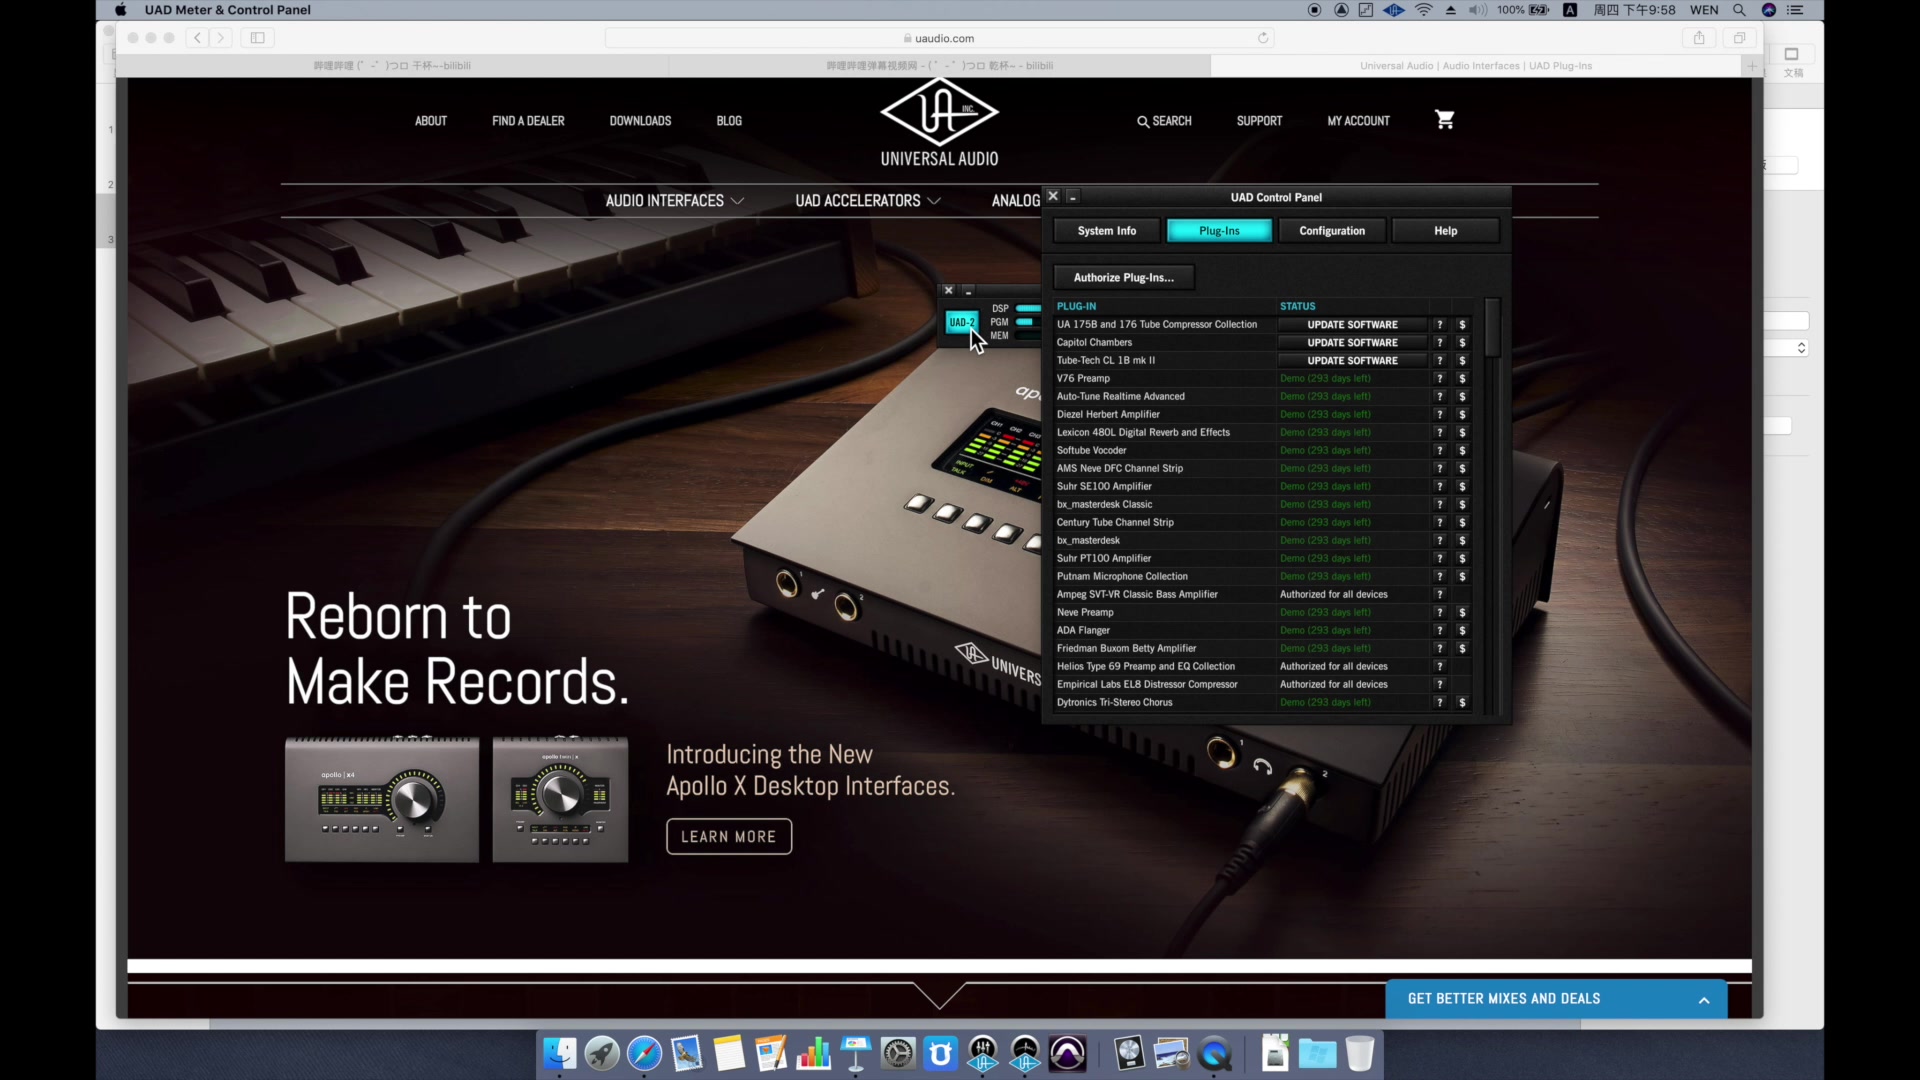Open MY ACCOUNT page
Image resolution: width=1920 pixels, height=1080 pixels.
pos(1358,121)
